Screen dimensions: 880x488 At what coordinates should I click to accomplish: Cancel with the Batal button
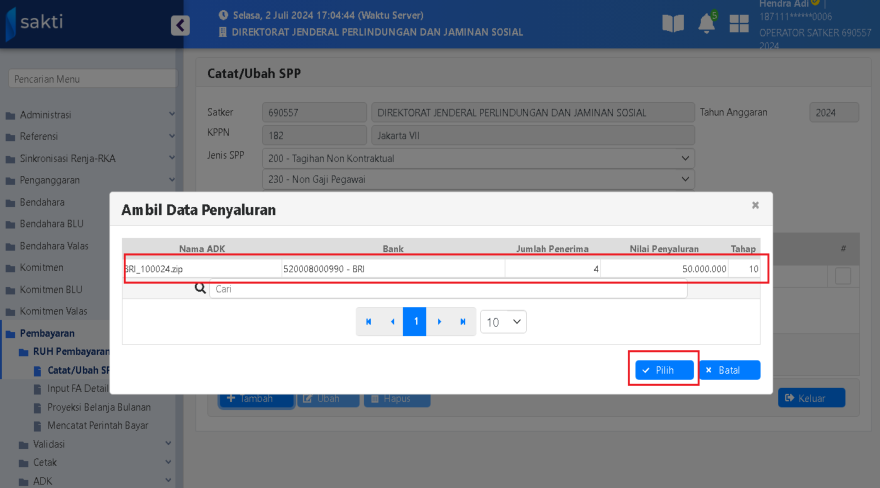tap(729, 370)
